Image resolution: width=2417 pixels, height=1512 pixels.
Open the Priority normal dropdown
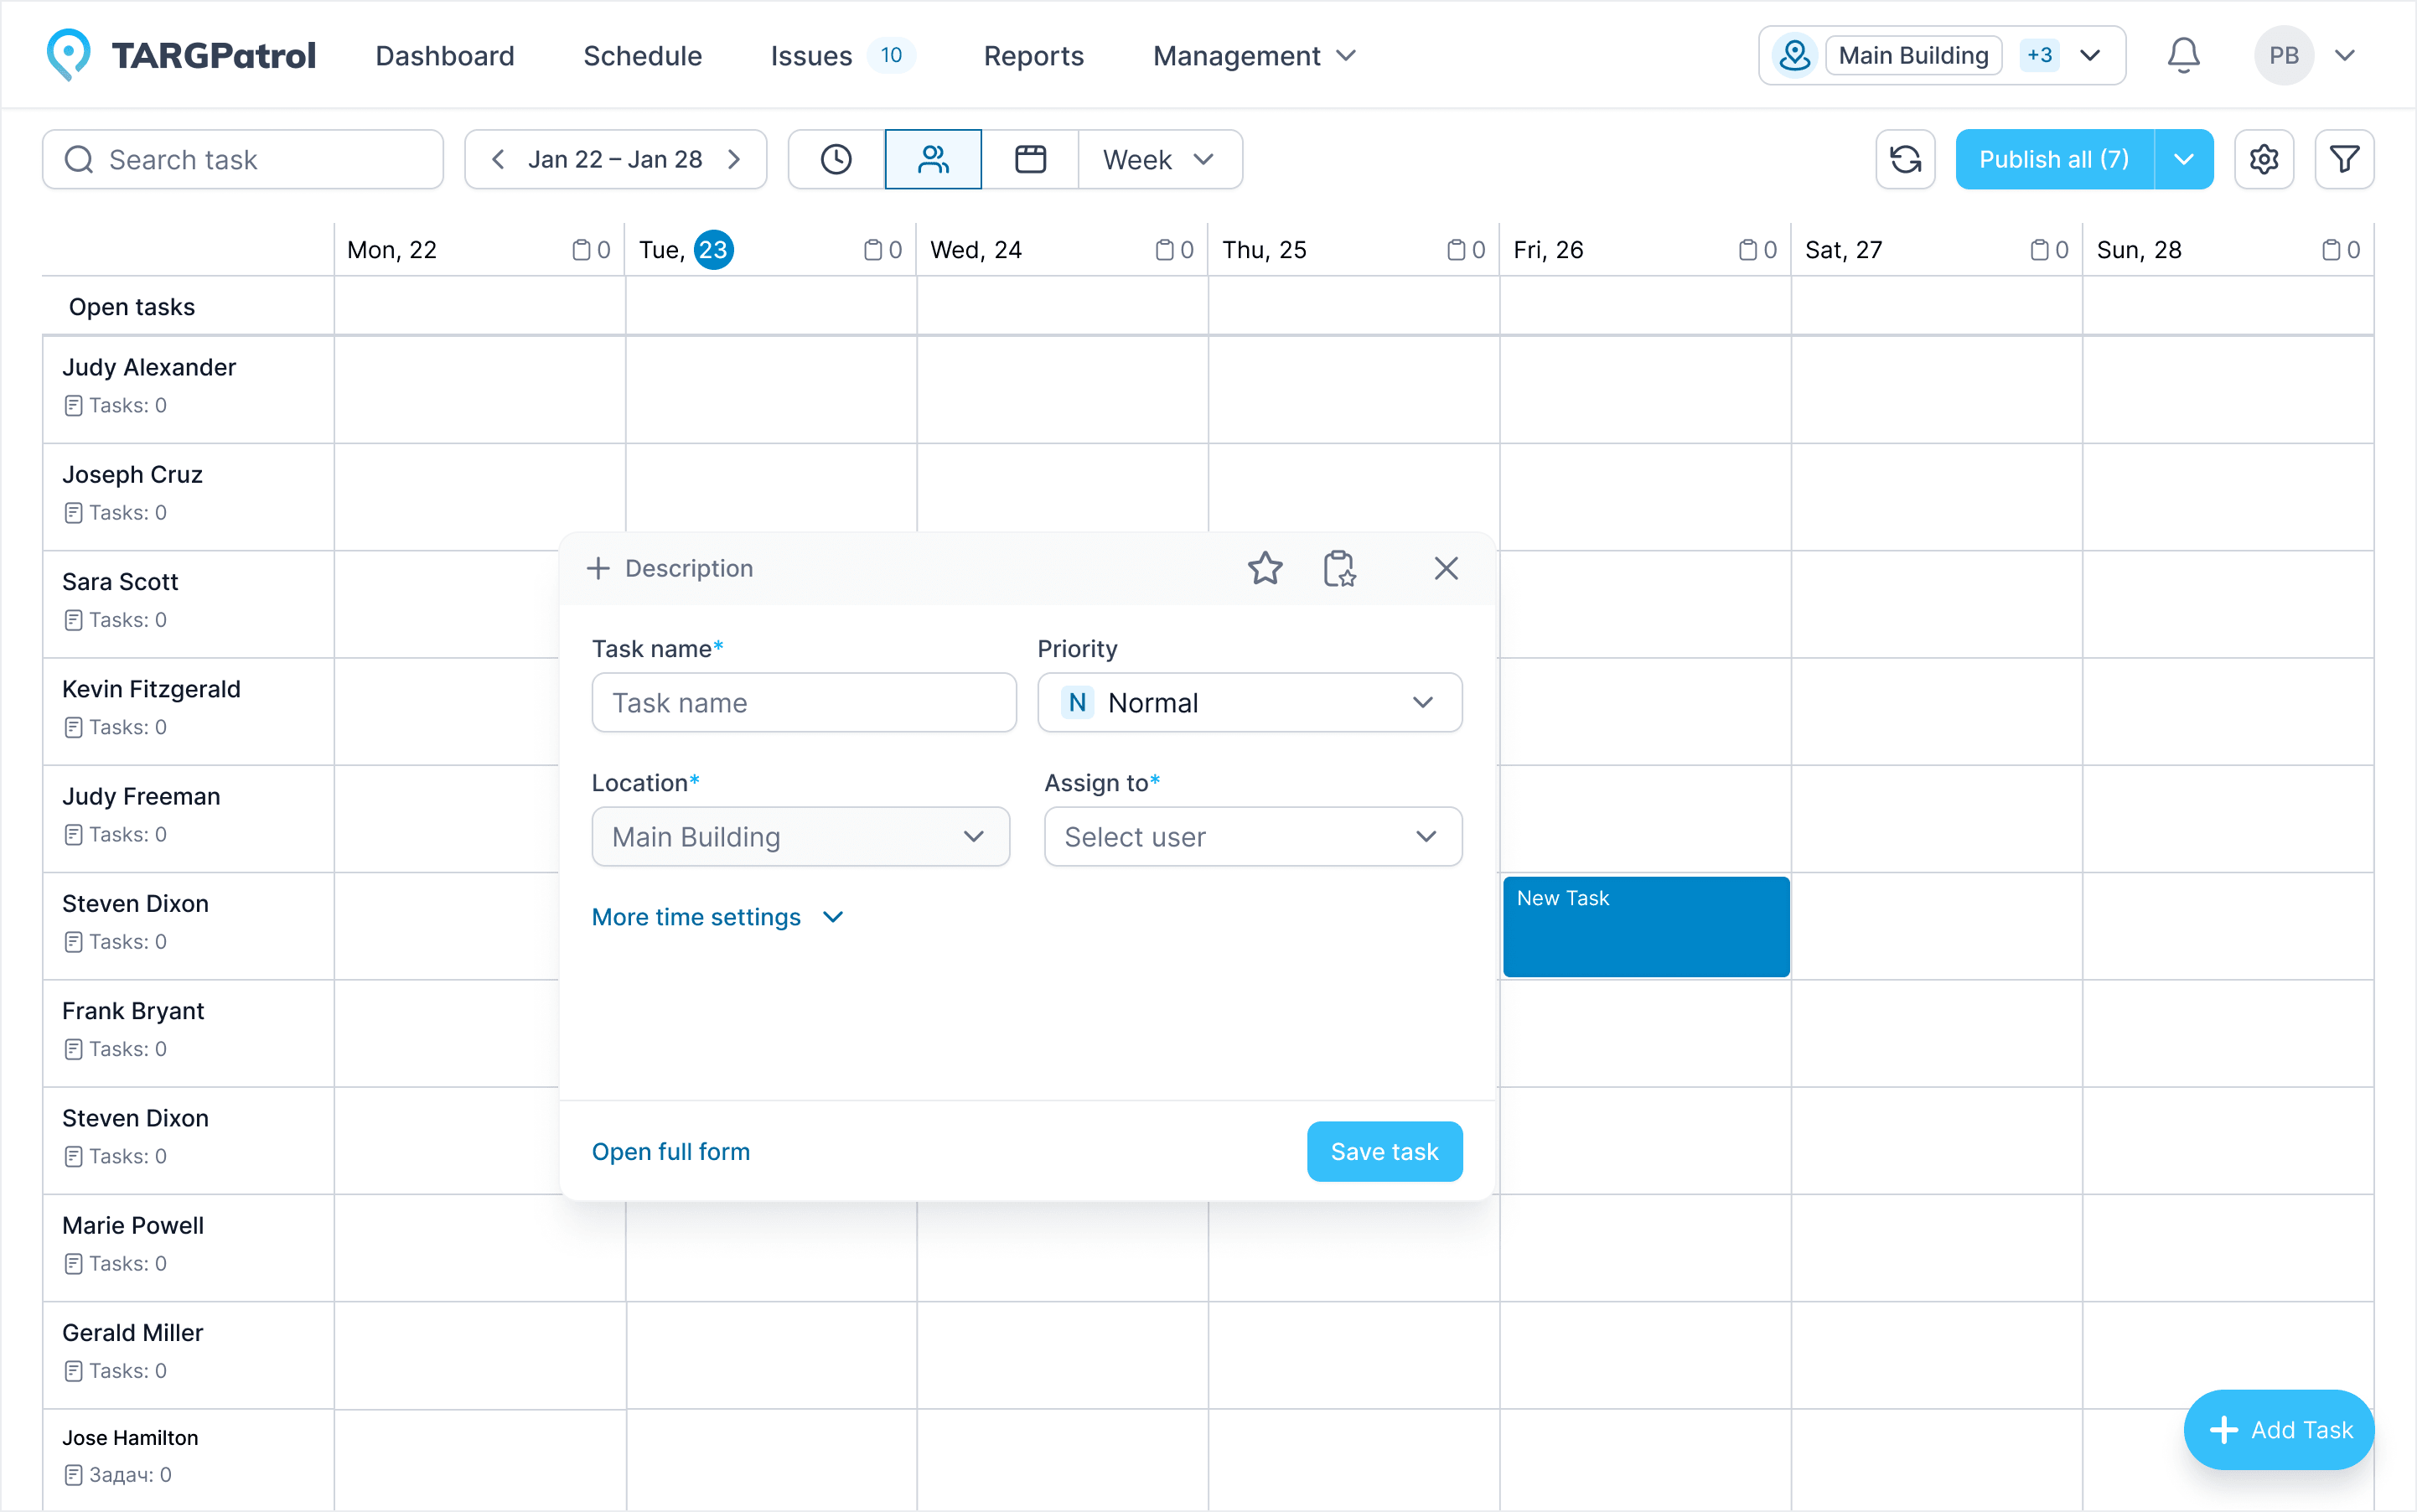tap(1250, 702)
